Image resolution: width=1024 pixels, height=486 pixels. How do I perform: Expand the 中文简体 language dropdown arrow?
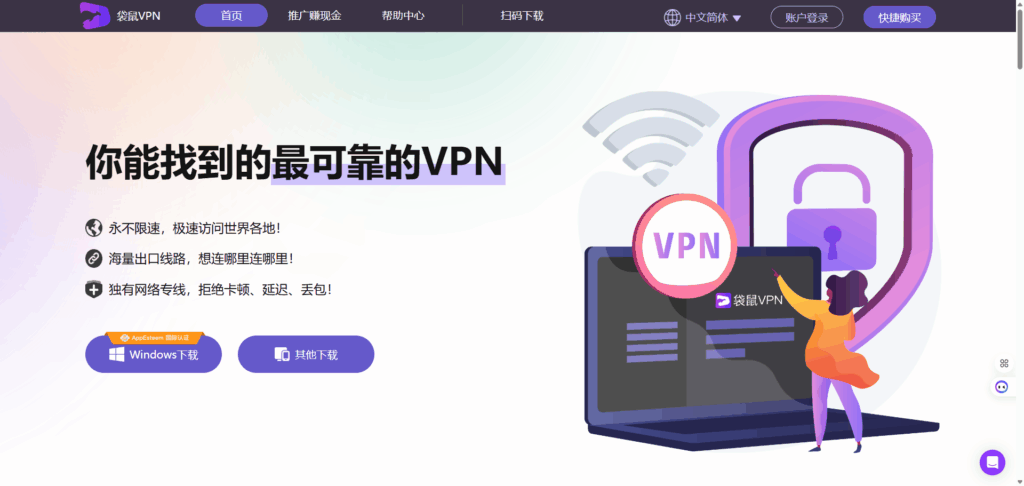pyautogui.click(x=737, y=18)
